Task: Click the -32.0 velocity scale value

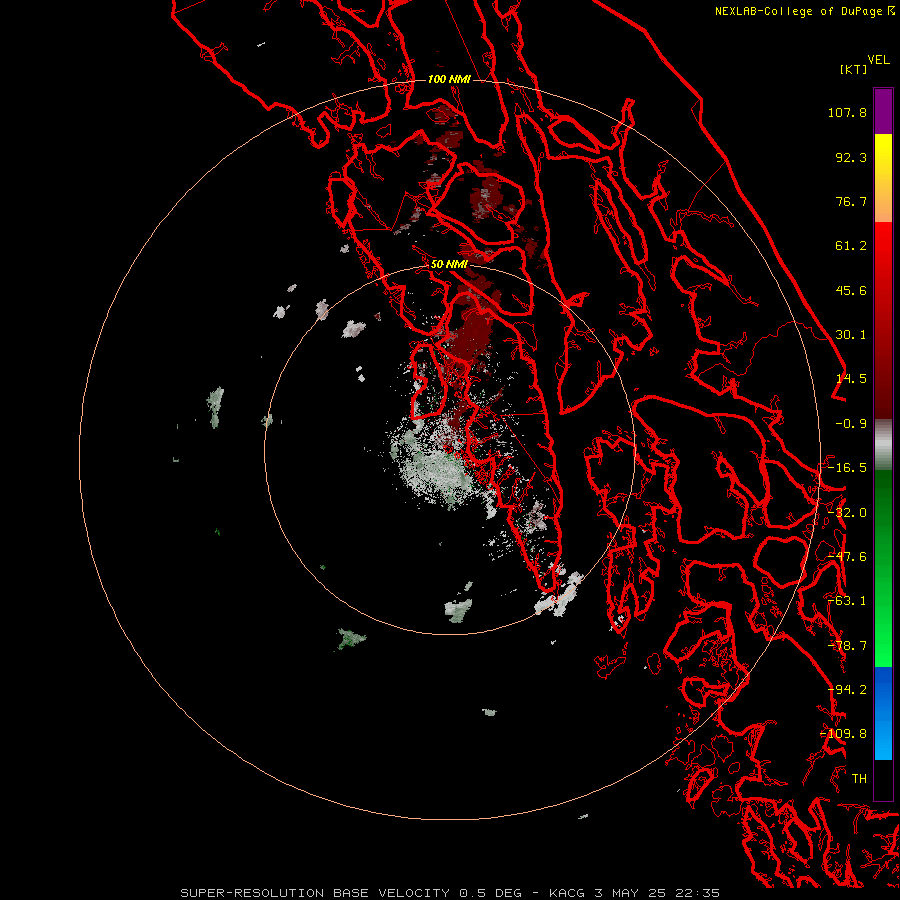Action: [847, 513]
